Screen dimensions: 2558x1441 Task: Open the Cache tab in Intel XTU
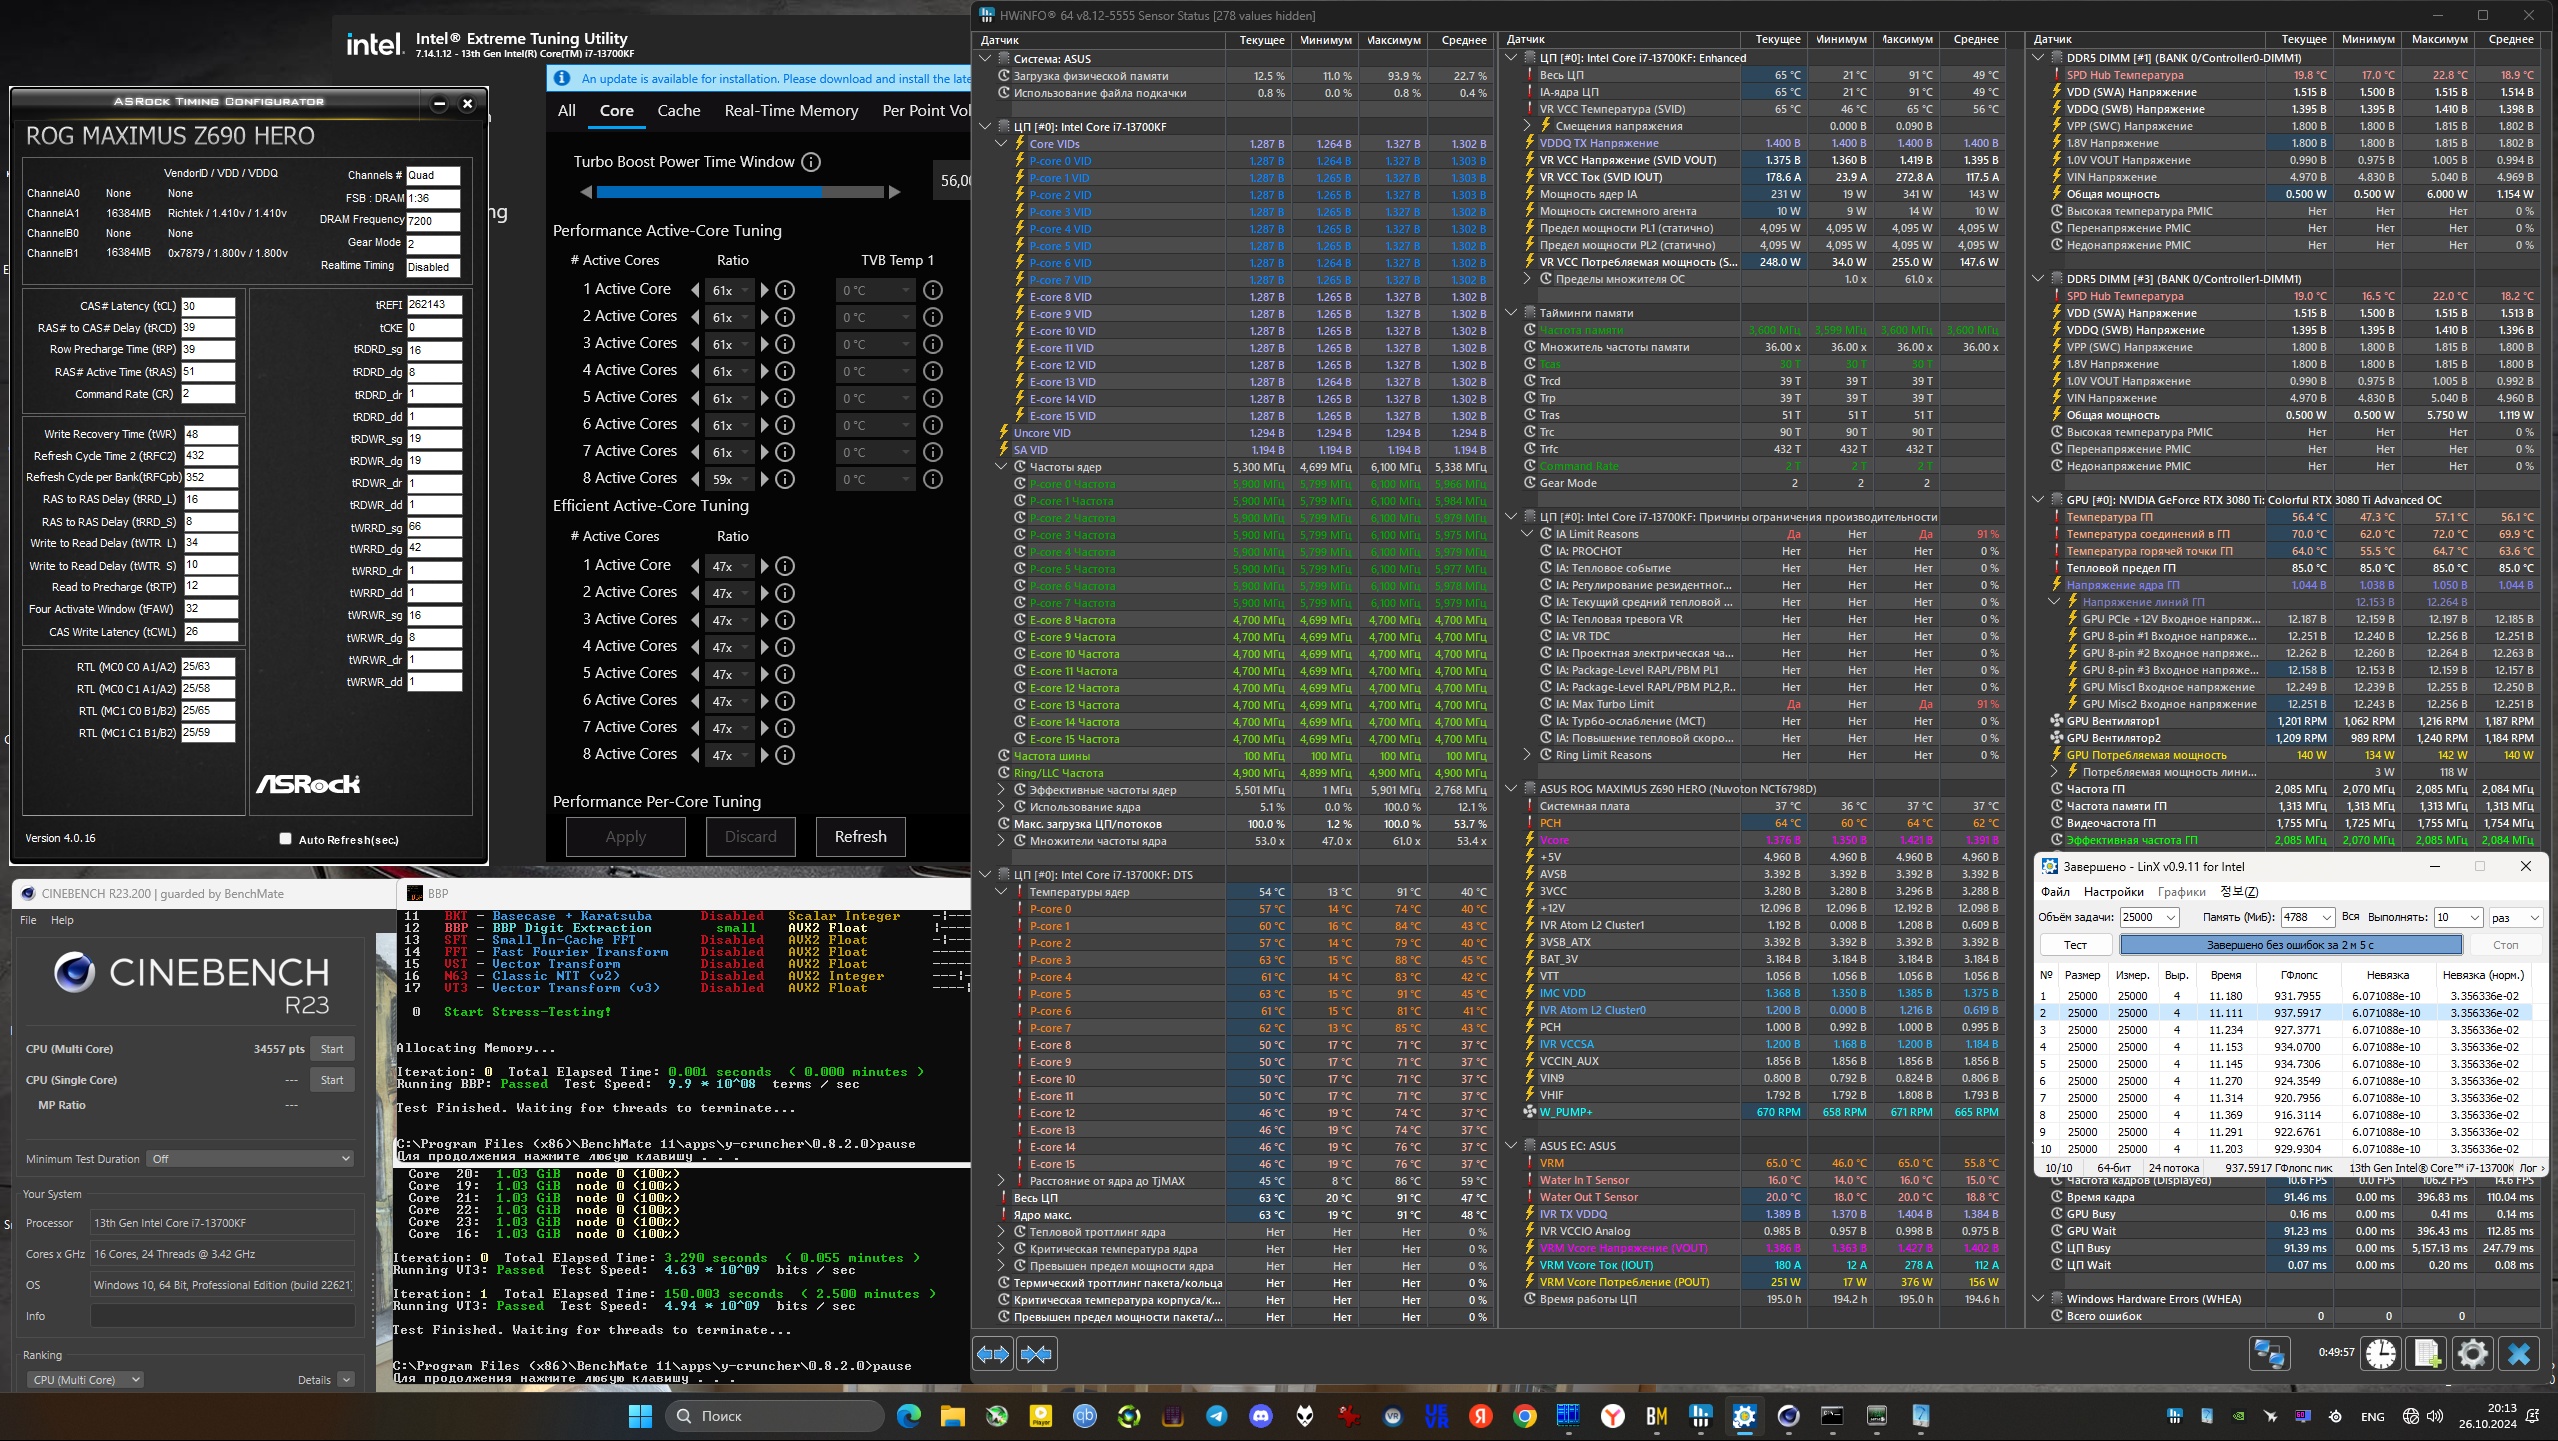click(x=678, y=111)
